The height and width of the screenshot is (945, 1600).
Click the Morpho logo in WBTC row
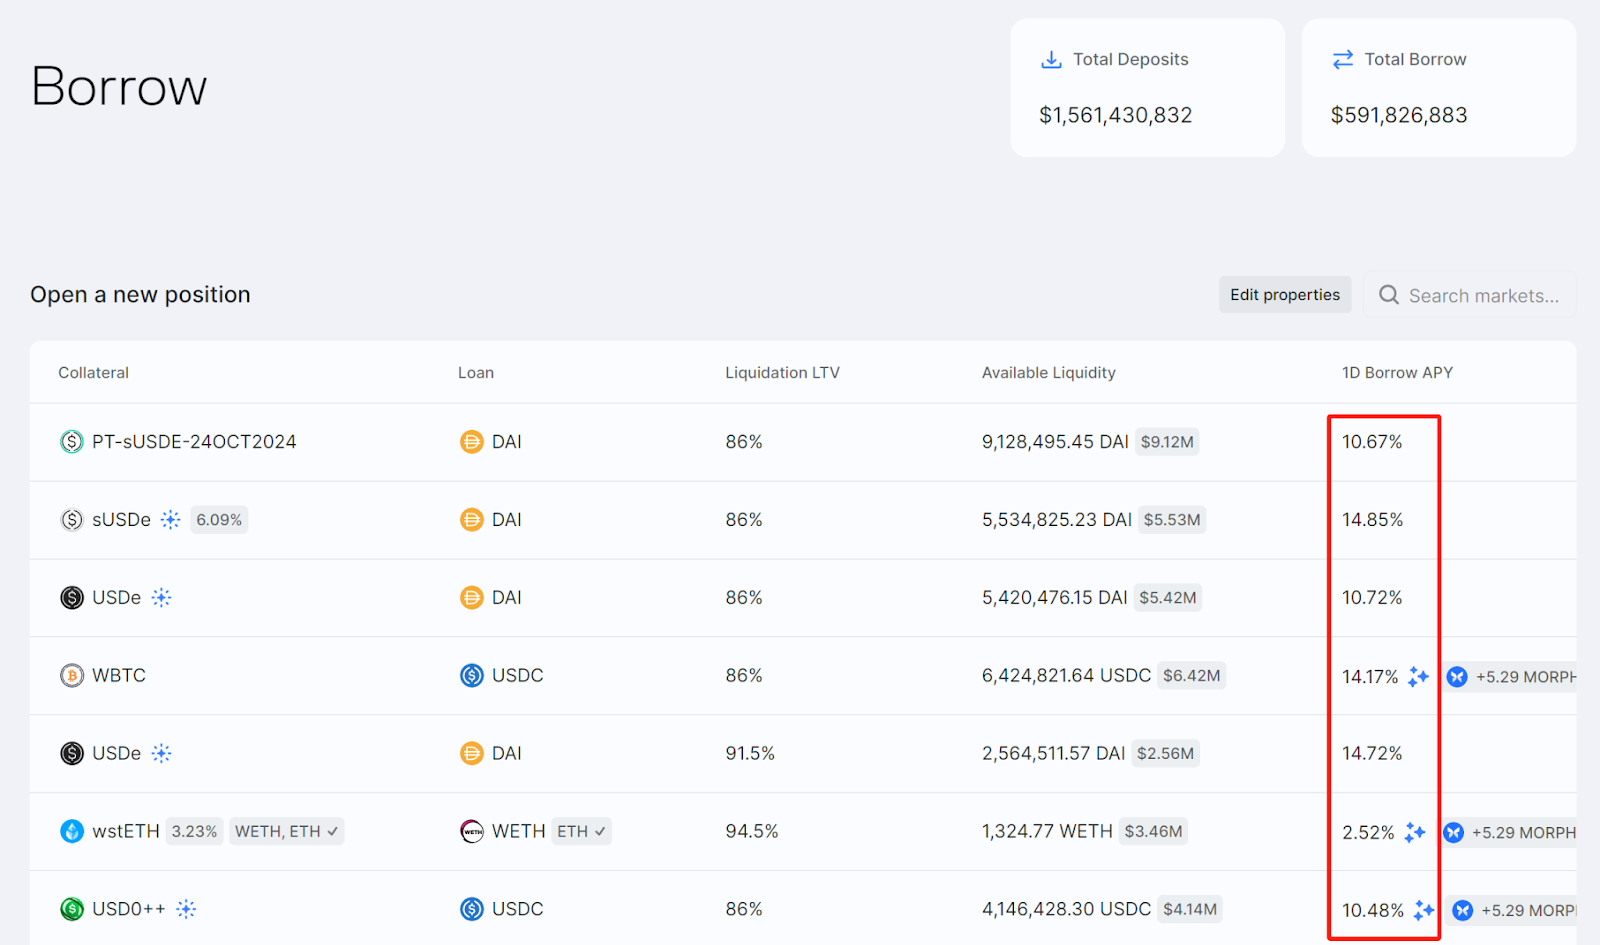click(1457, 677)
